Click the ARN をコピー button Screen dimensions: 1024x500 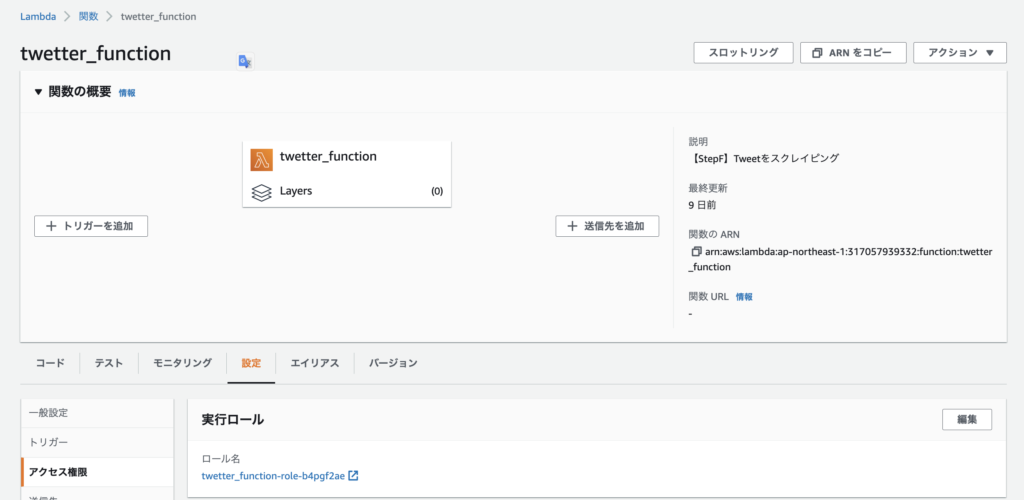[x=853, y=53]
